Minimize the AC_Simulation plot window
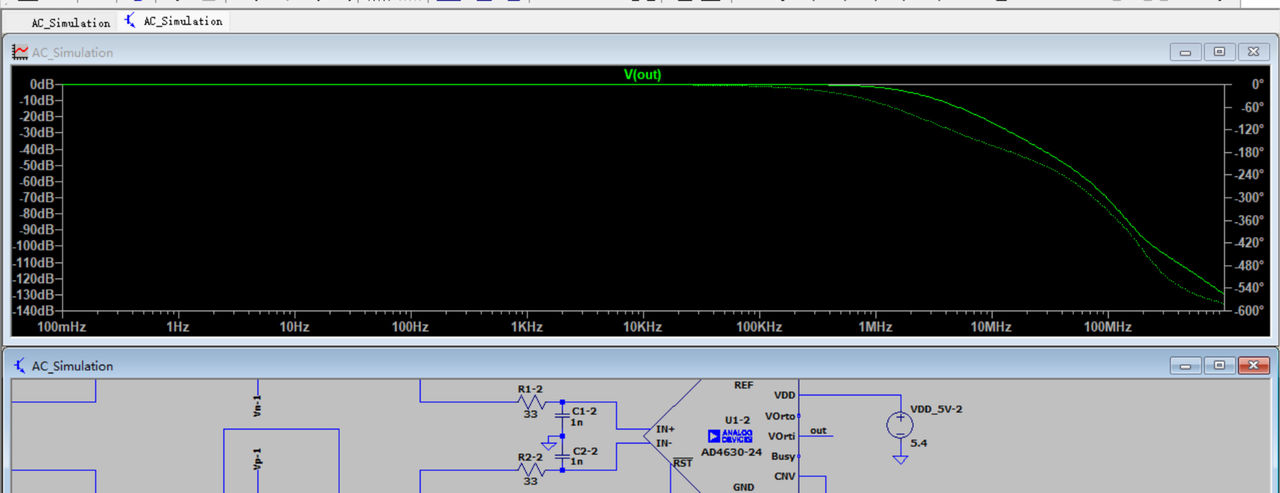The height and width of the screenshot is (493, 1280). 1185,52
